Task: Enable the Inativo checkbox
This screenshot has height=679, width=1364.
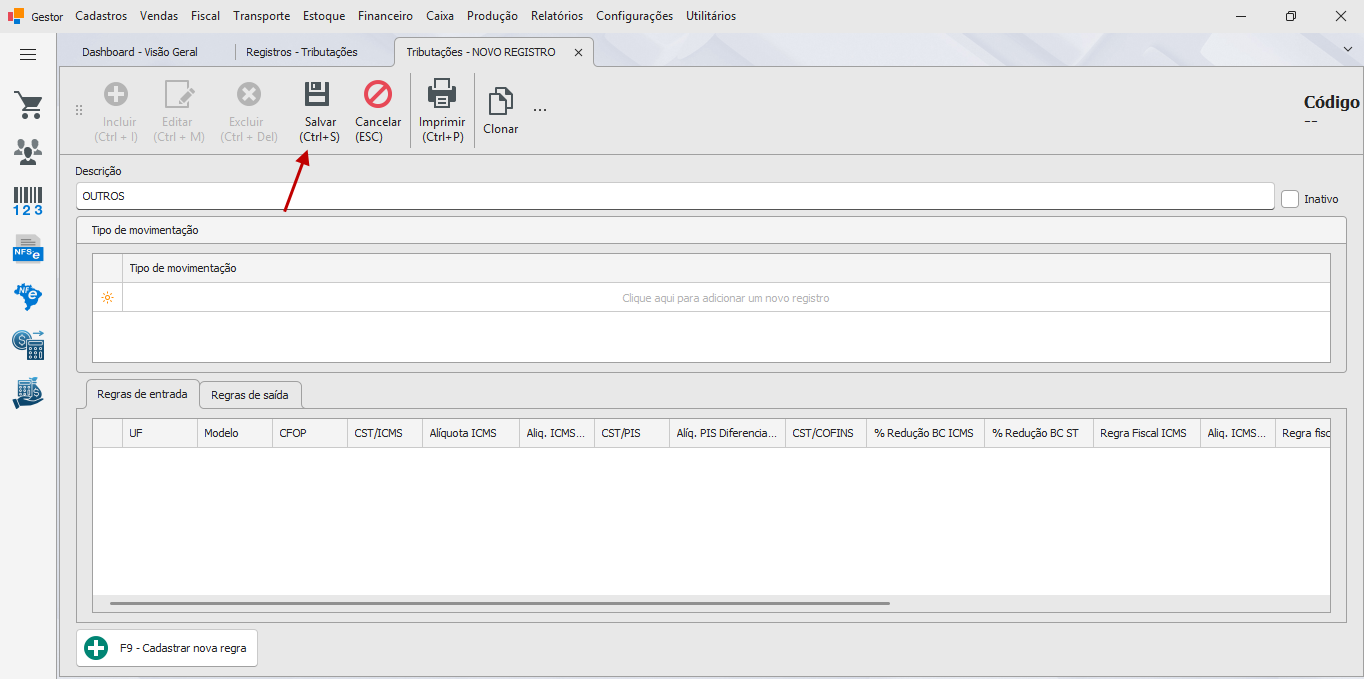Action: tap(1290, 199)
